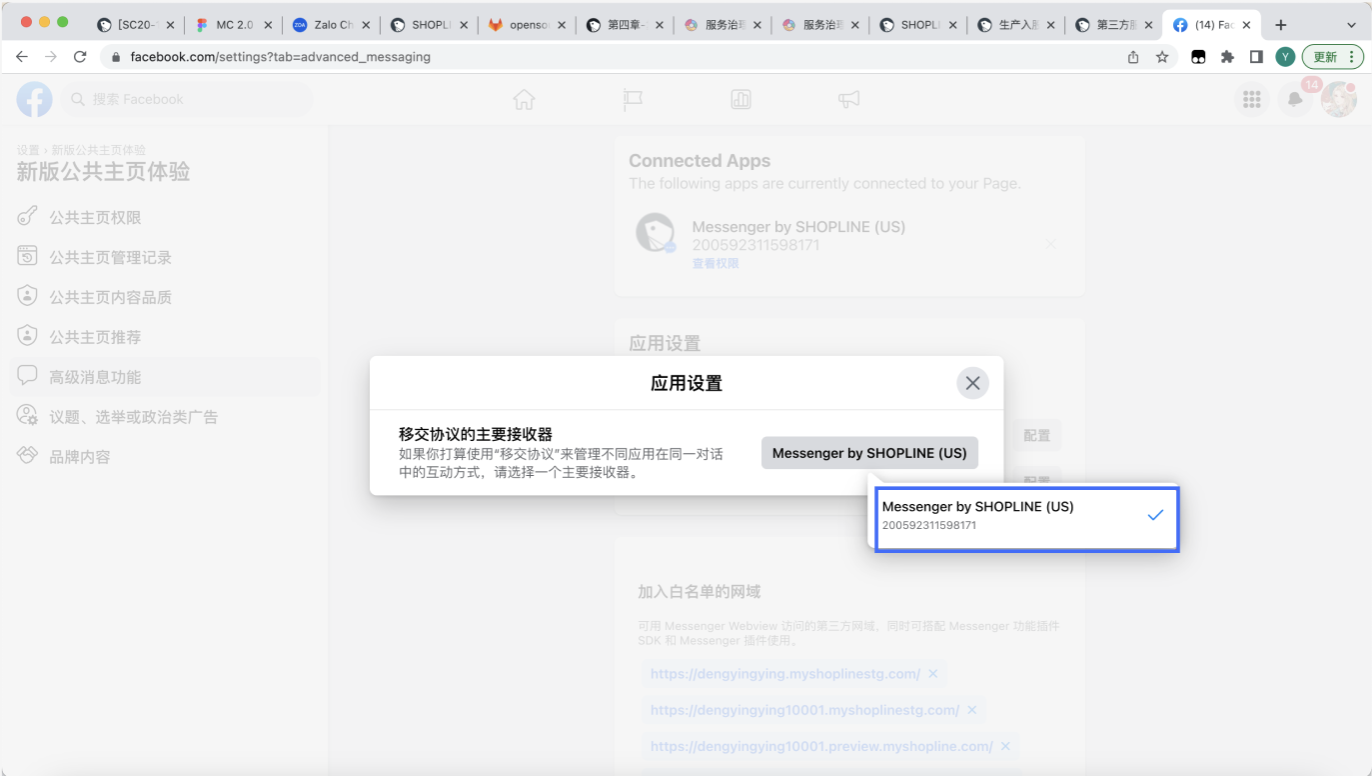Bookmark this page with the star icon
The image size is (1372, 776).
[1162, 57]
